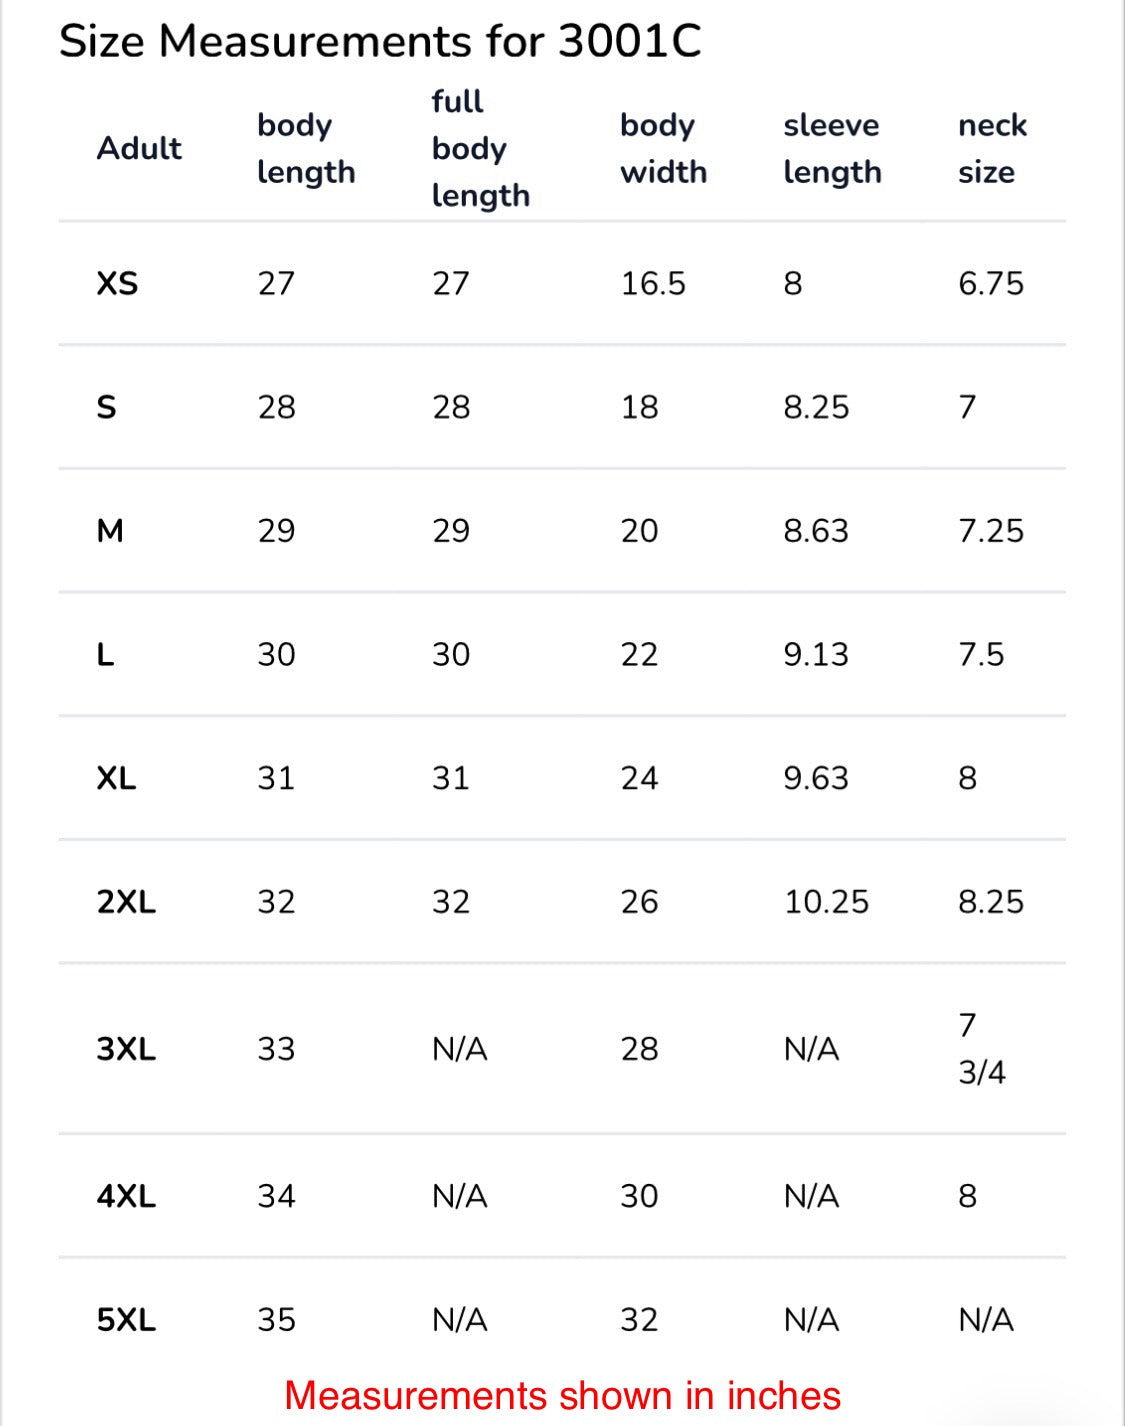Select the 5XL neck size N/A cell
Screen dimensions: 1125x1426
pyautogui.click(x=985, y=1320)
